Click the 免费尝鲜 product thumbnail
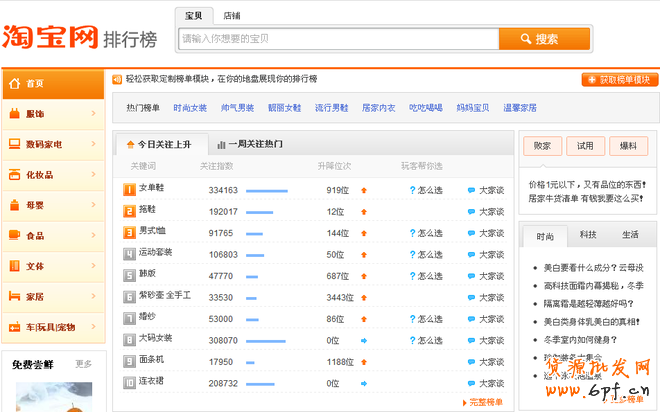 [x=54, y=397]
